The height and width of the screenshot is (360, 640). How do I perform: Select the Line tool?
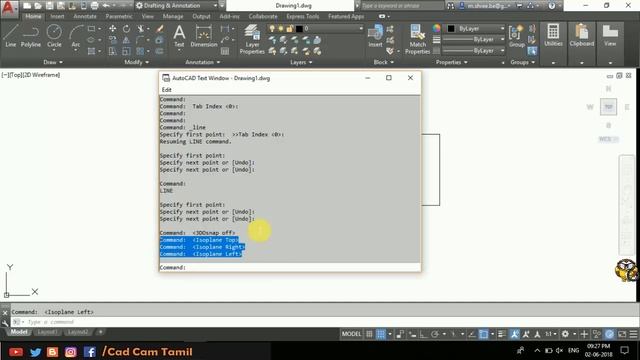11,36
